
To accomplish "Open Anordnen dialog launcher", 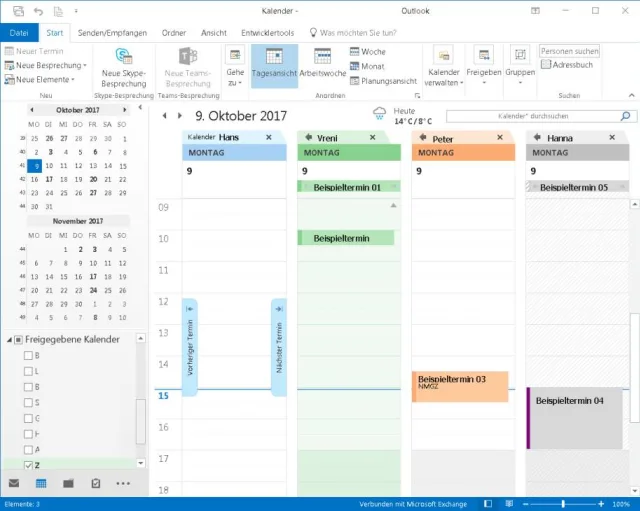I will coord(417,96).
